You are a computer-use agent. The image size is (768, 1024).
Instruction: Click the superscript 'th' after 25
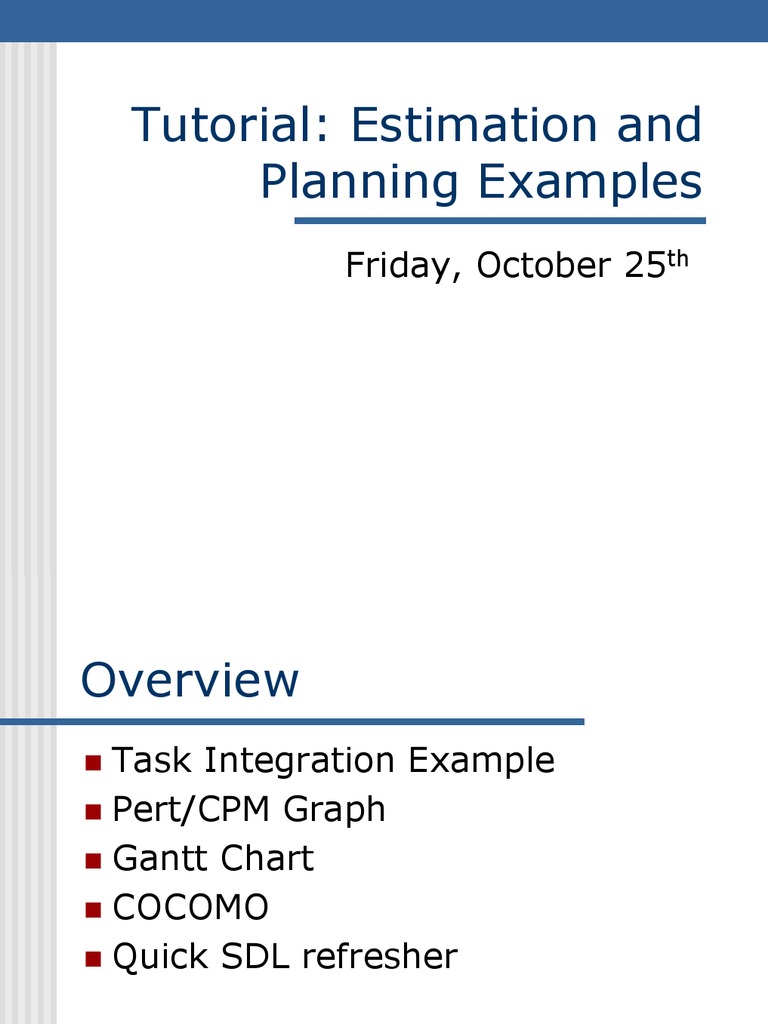coord(678,259)
